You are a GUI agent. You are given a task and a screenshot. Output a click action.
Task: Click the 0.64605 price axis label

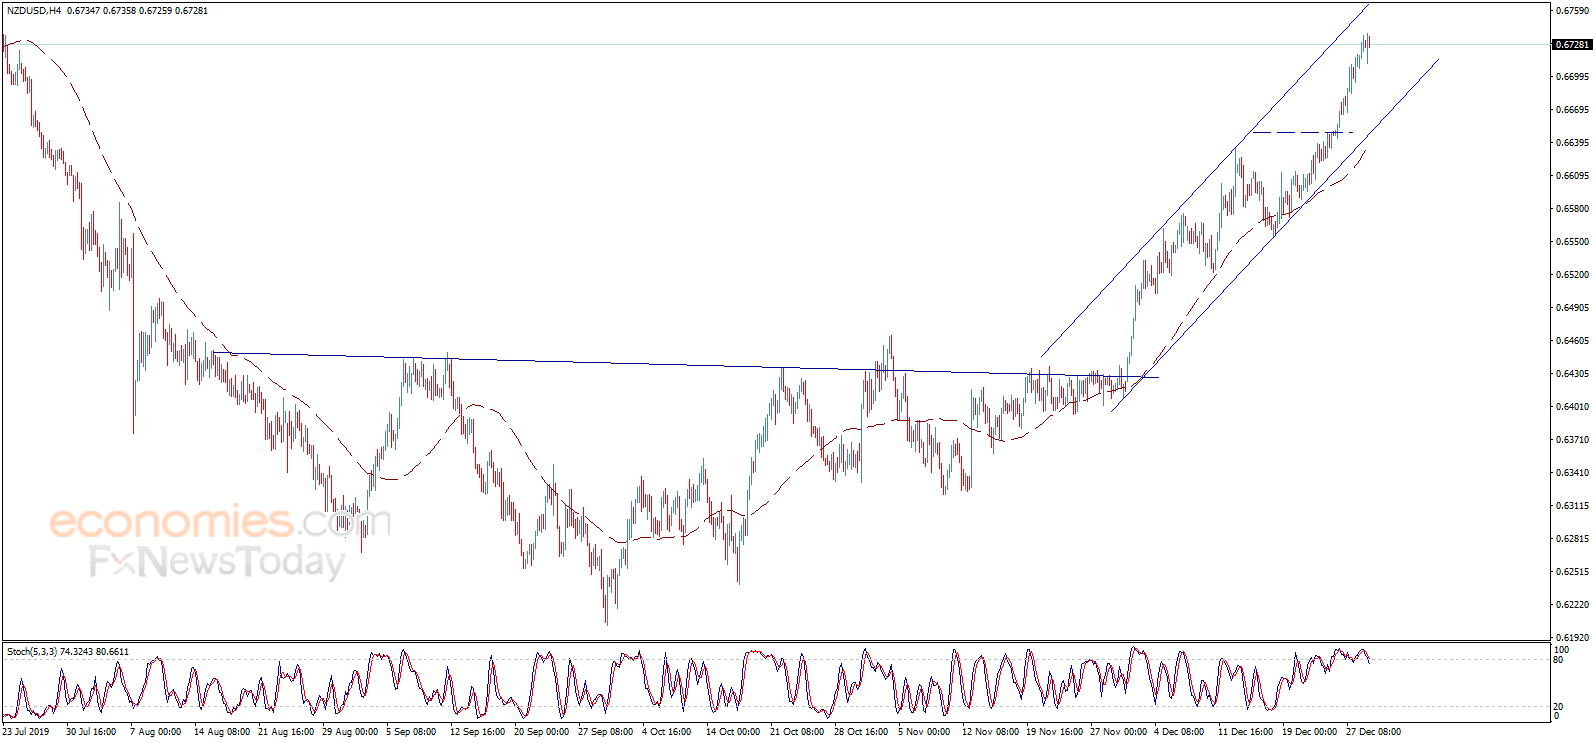1573,341
